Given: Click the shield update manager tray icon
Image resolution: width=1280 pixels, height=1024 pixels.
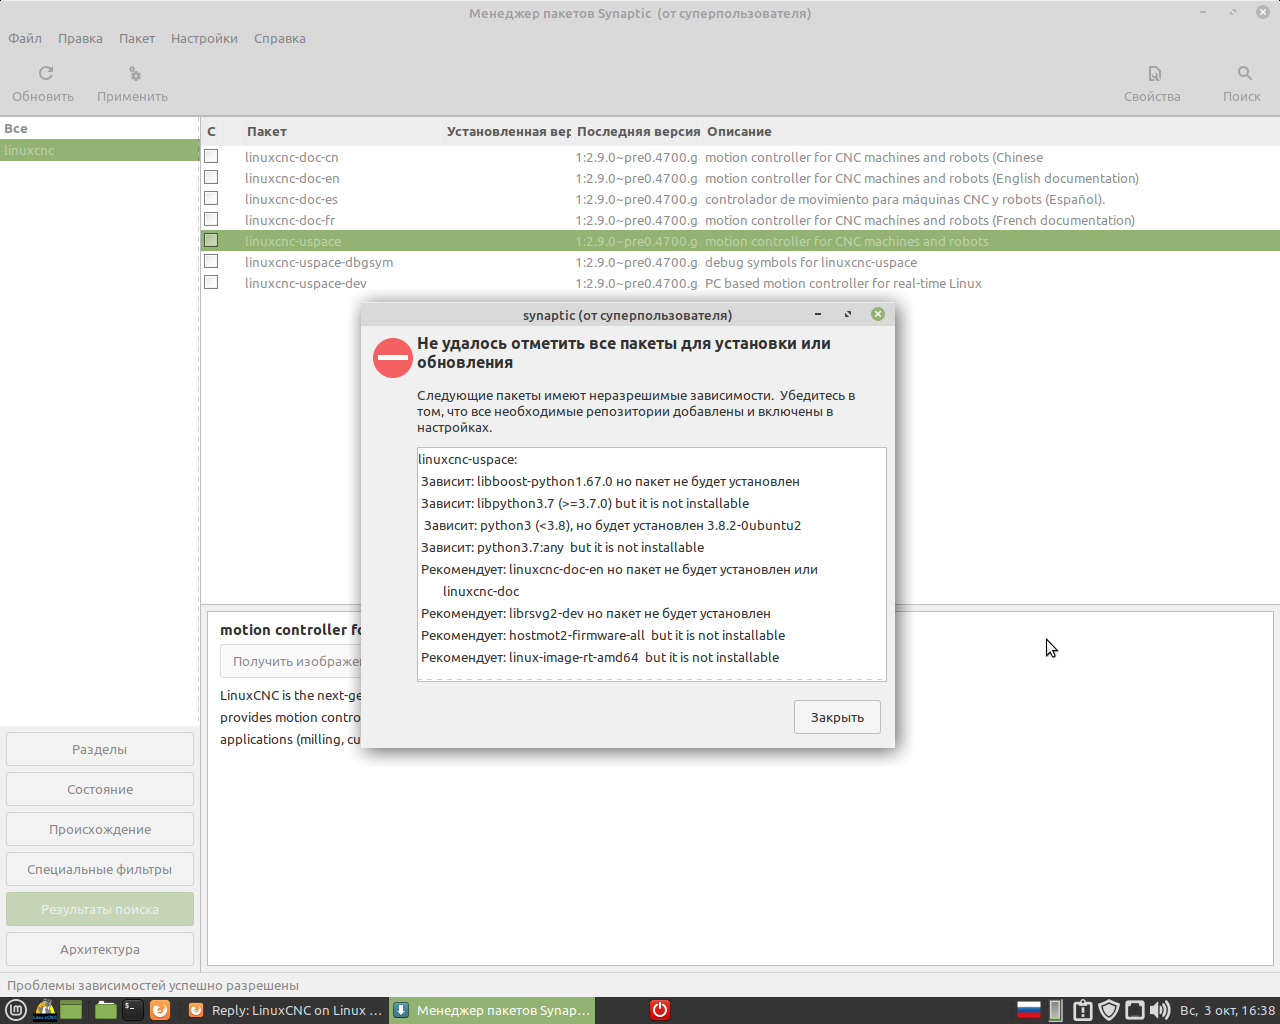Looking at the screenshot, I should (x=1108, y=1010).
